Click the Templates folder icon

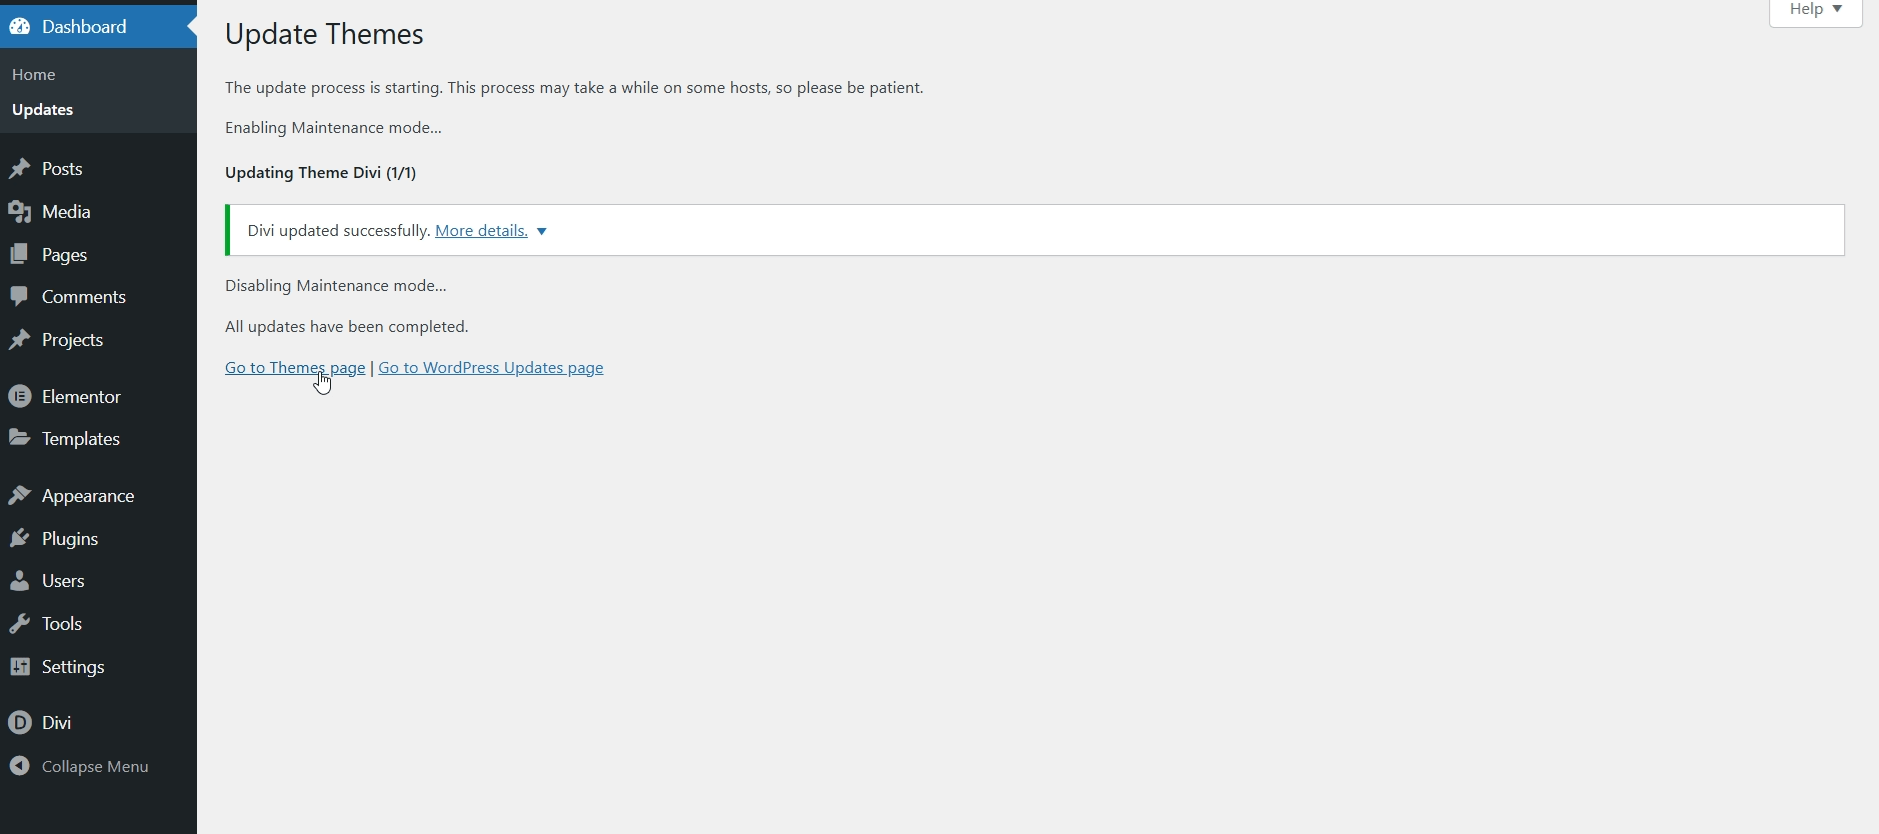(20, 438)
